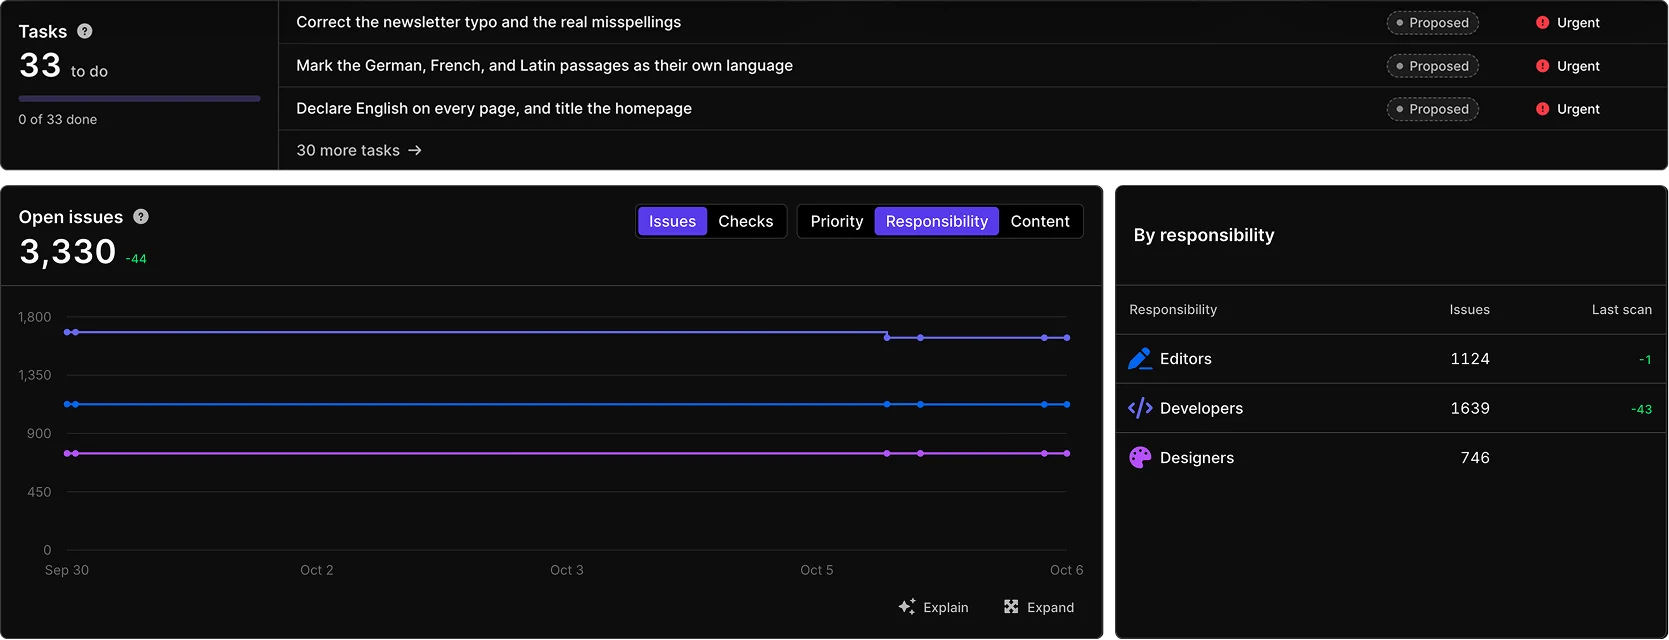Viewport: 1669px width, 640px height.
Task: Switch chart to Checks view
Action: click(746, 221)
